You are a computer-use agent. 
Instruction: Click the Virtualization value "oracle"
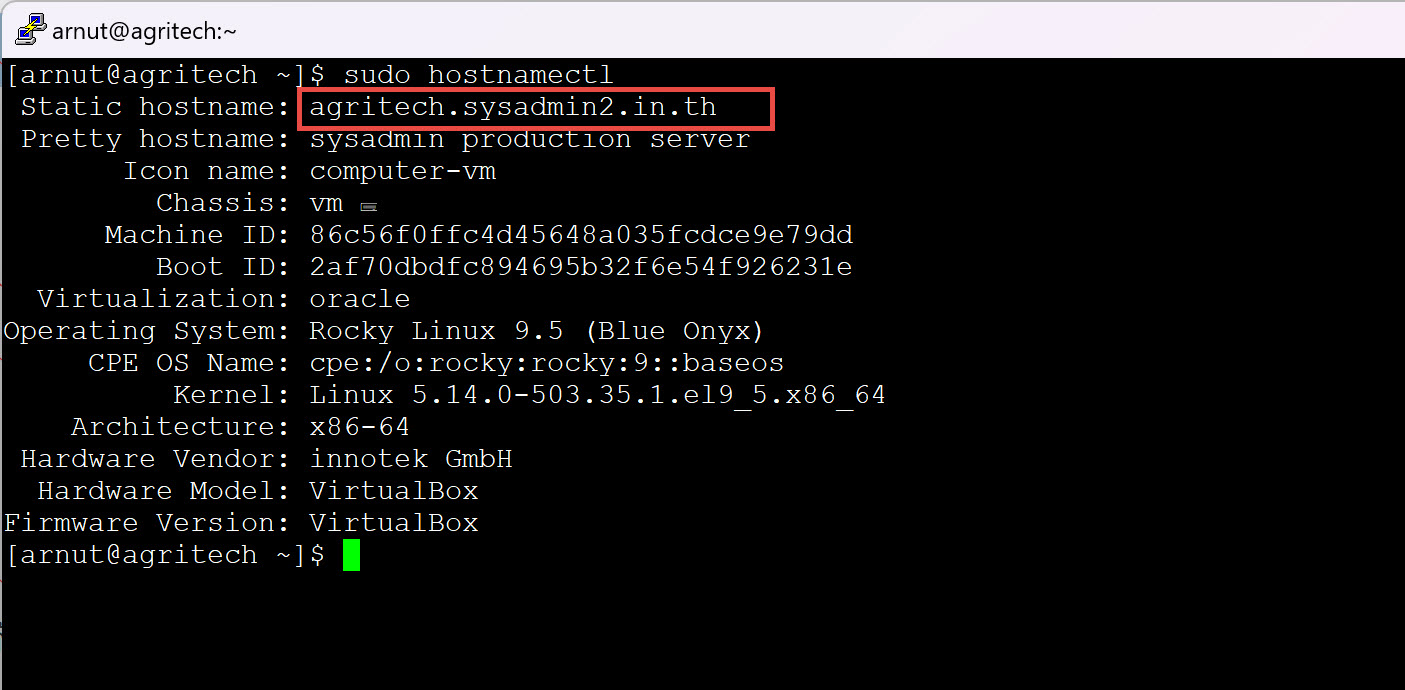360,299
